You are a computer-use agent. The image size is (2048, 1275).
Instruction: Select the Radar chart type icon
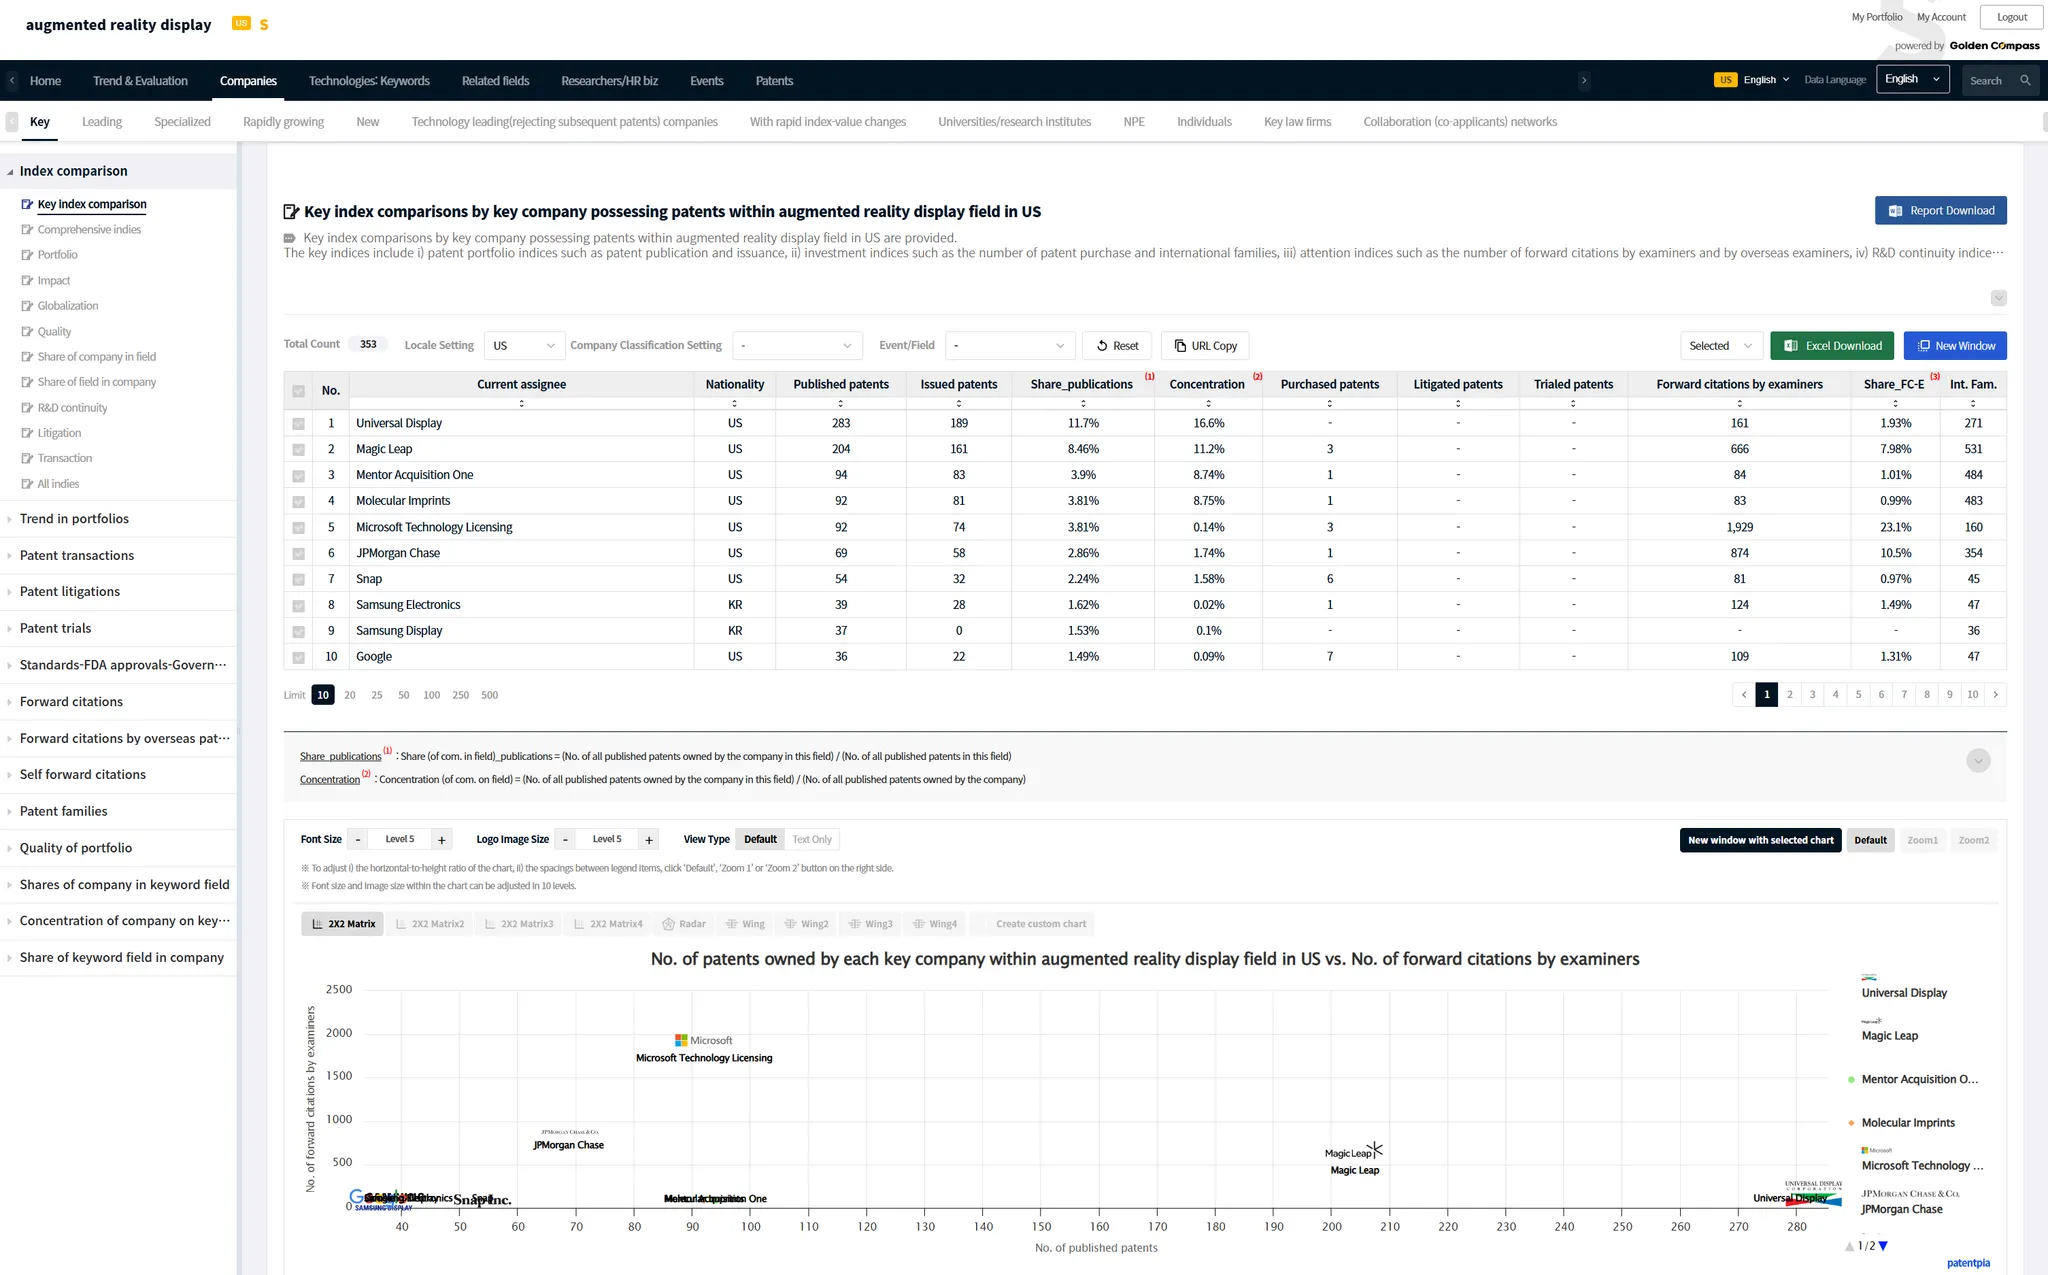pos(669,924)
